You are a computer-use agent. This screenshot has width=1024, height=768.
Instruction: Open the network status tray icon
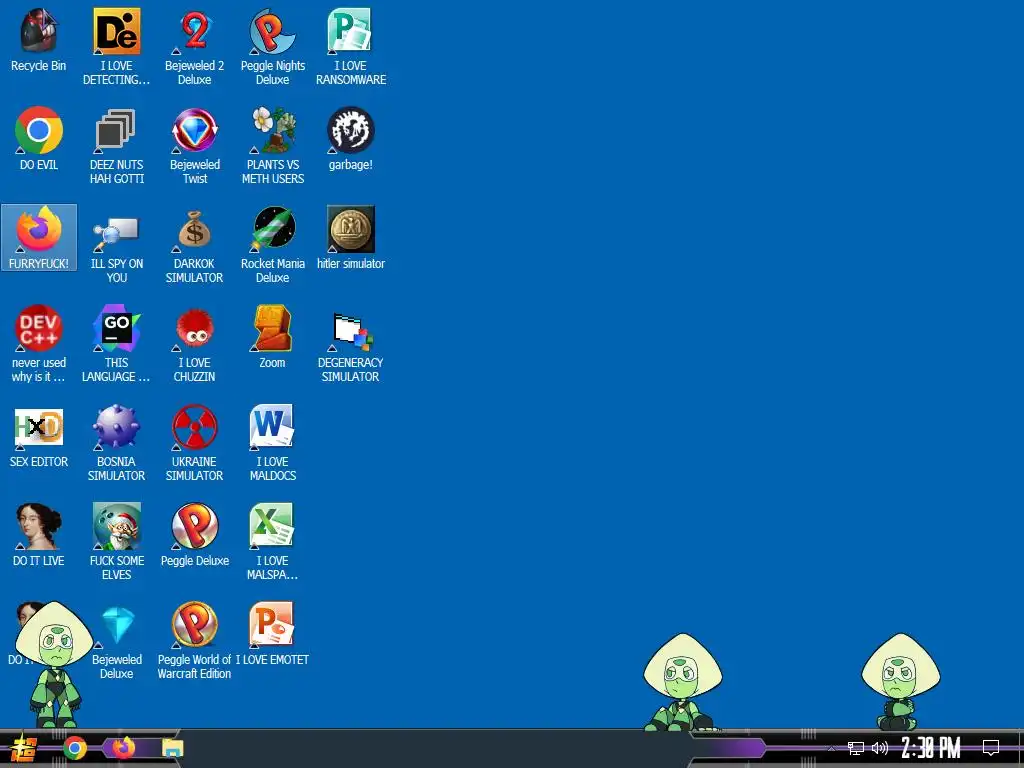(856, 748)
